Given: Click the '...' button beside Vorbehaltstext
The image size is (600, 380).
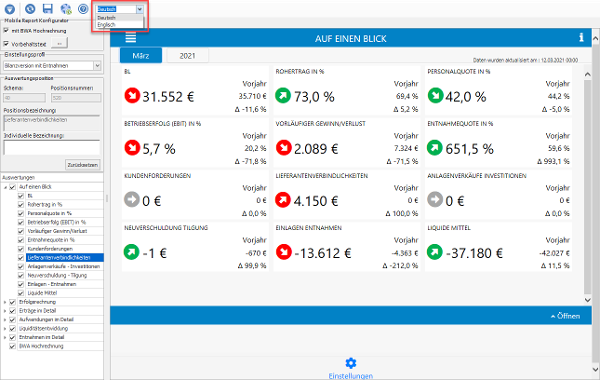Looking at the screenshot, I should click(59, 44).
